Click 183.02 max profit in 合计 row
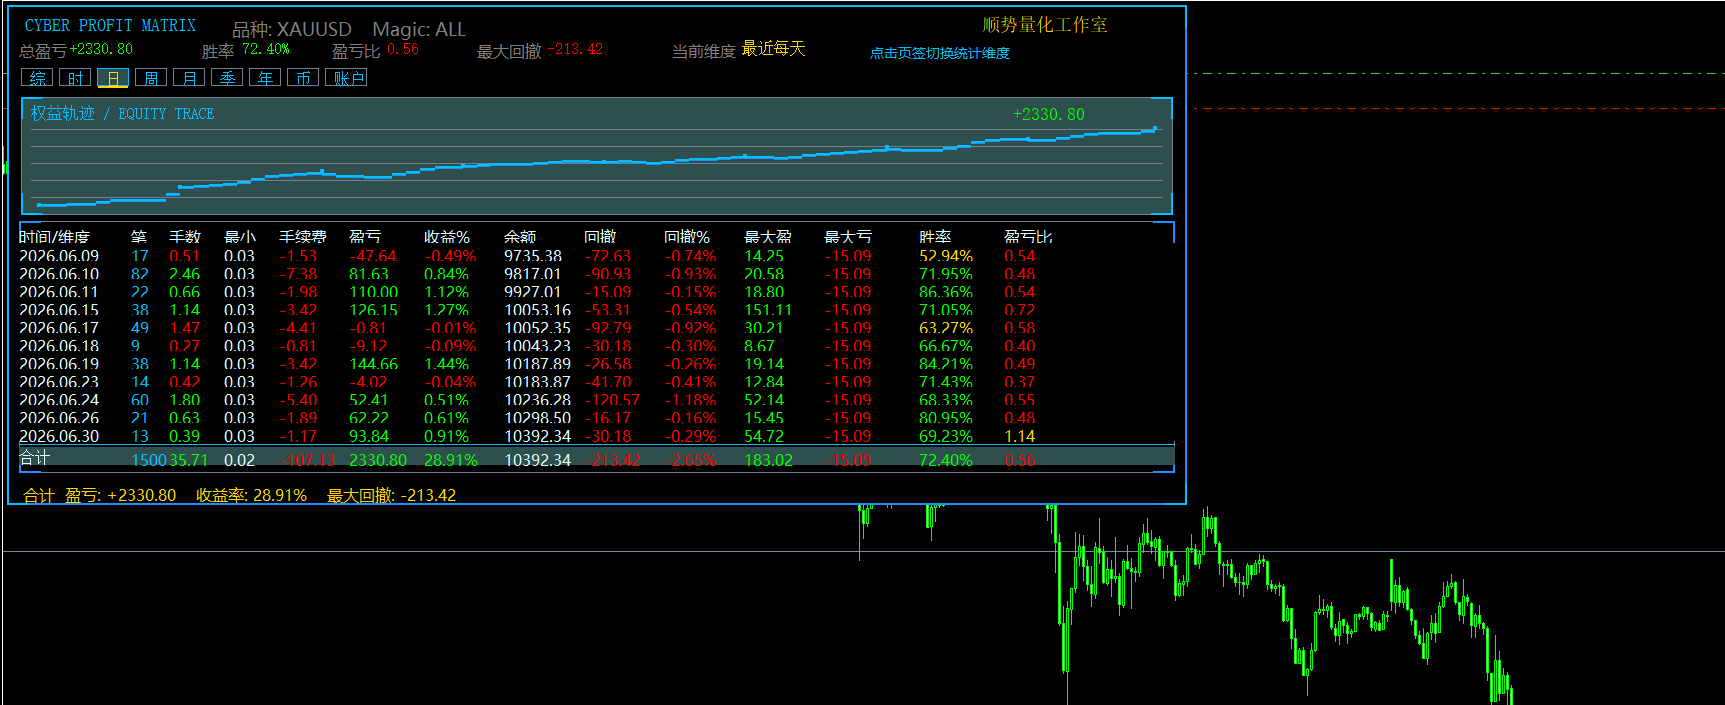This screenshot has width=1725, height=705. pyautogui.click(x=768, y=460)
